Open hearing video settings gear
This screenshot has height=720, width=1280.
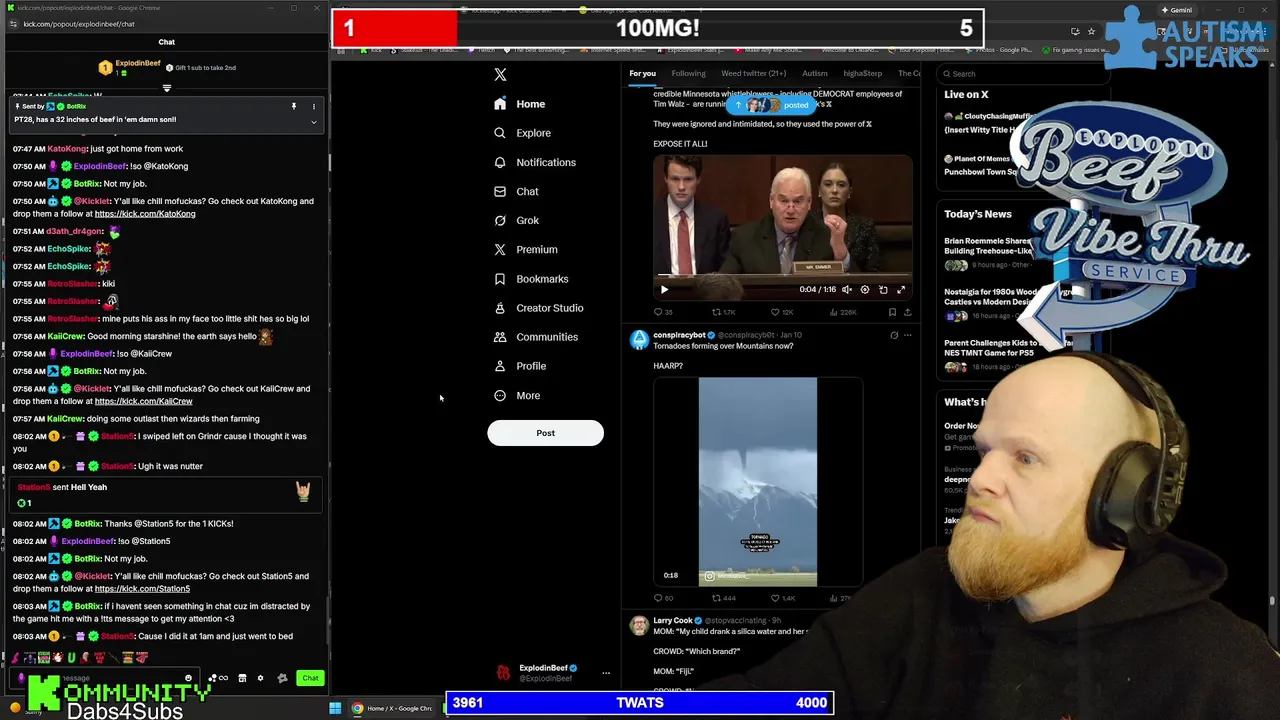coord(865,290)
